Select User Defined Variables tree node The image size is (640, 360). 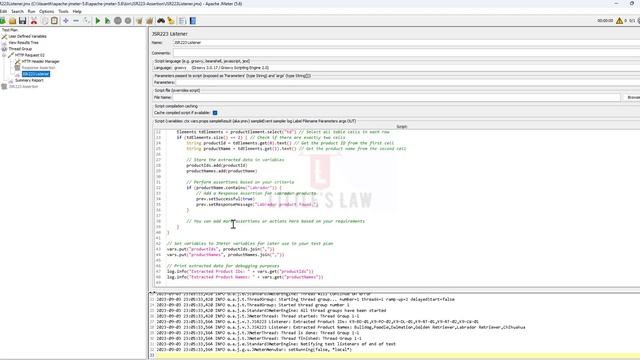pos(27,36)
